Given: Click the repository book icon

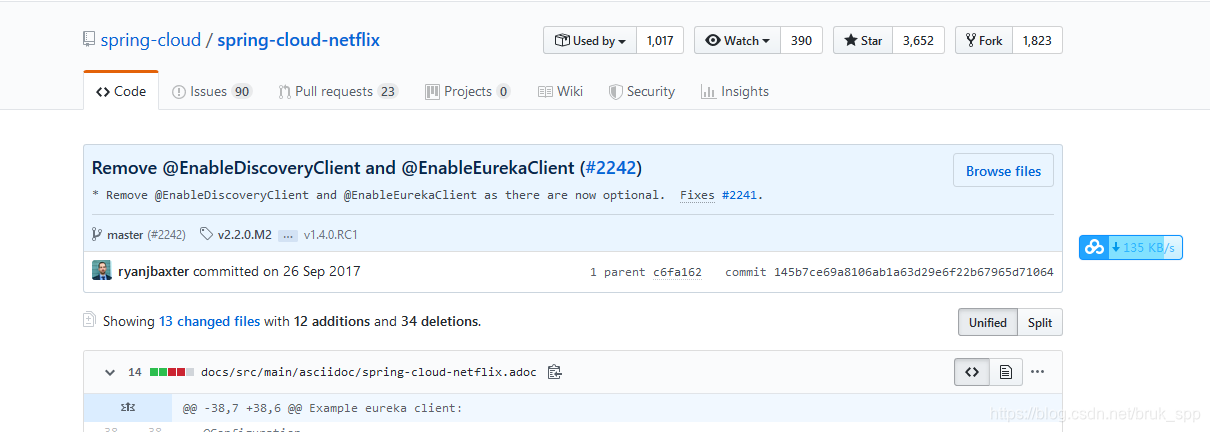Looking at the screenshot, I should pyautogui.click(x=89, y=40).
